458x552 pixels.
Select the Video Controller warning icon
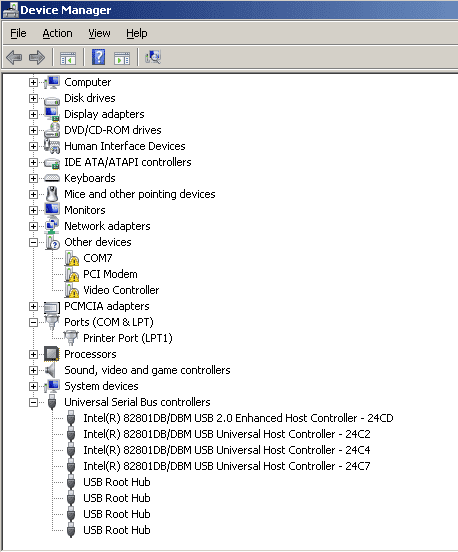pos(72,290)
